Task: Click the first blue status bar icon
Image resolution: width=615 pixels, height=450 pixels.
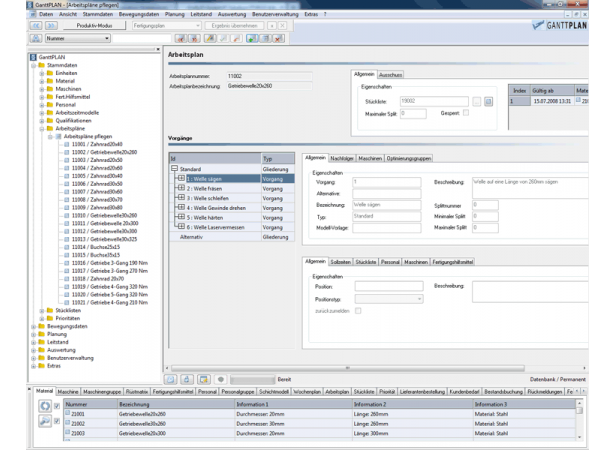Action: (x=171, y=379)
